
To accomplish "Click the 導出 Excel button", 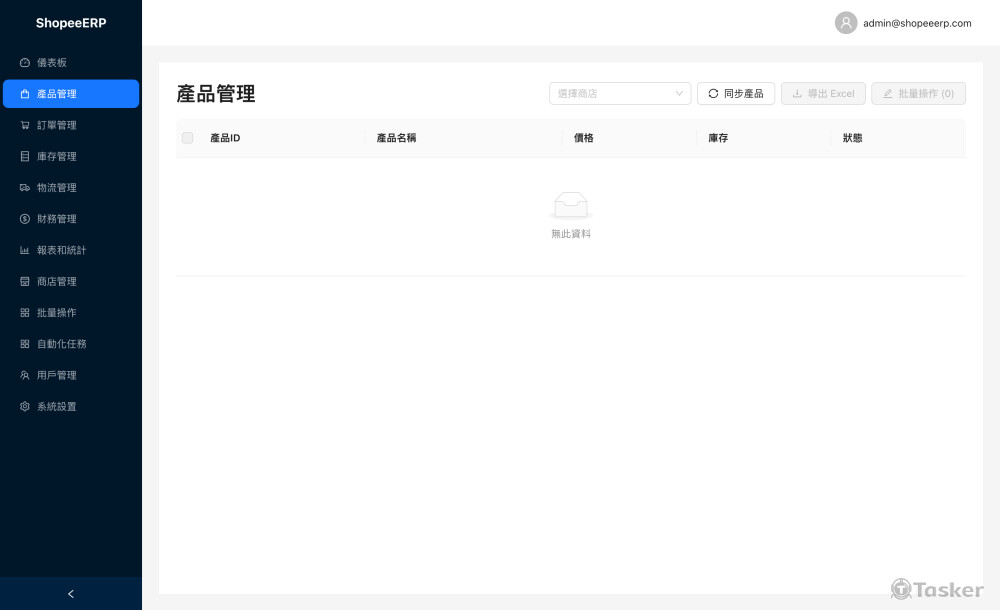I will 823,93.
